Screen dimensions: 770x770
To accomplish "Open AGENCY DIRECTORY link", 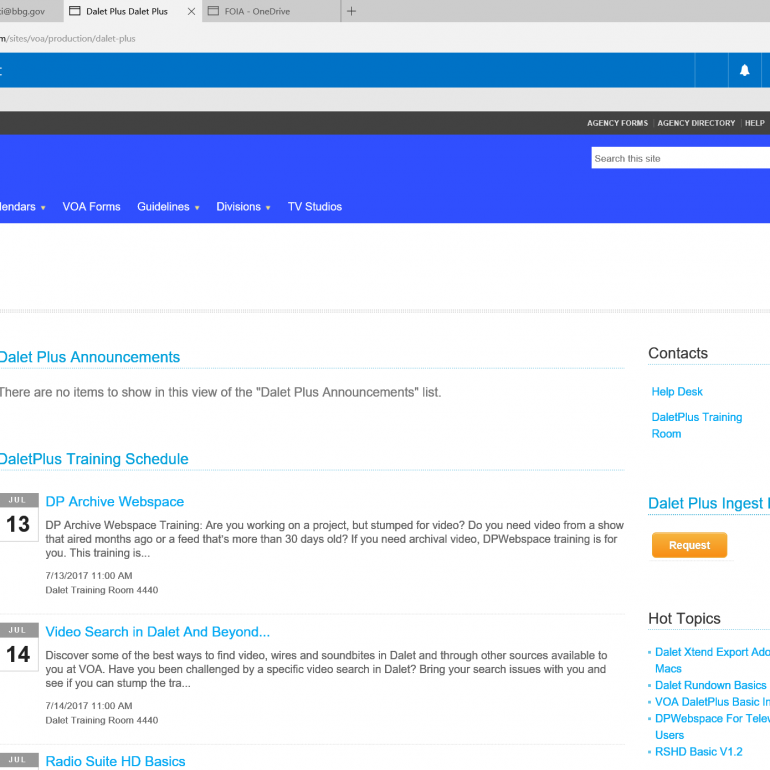I will [696, 123].
